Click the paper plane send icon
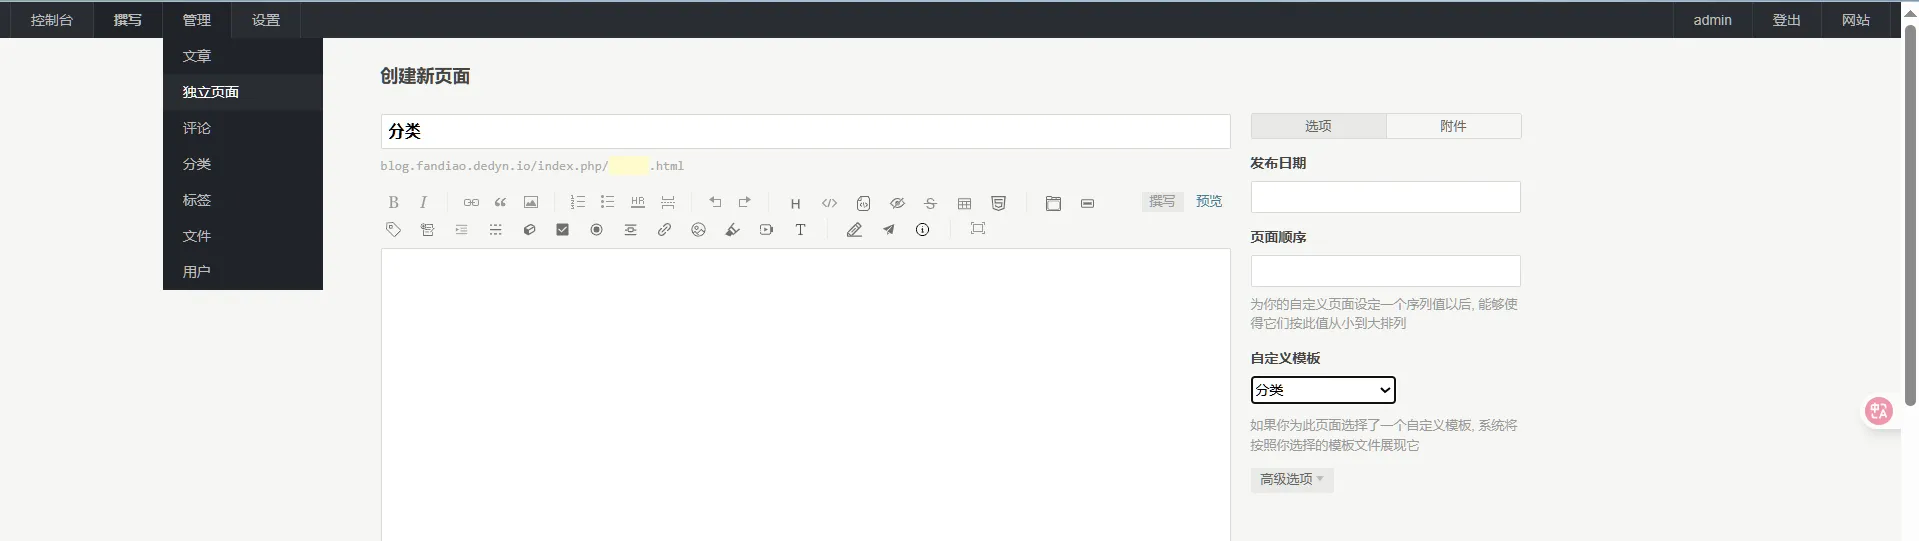This screenshot has width=1919, height=541. coord(889,229)
